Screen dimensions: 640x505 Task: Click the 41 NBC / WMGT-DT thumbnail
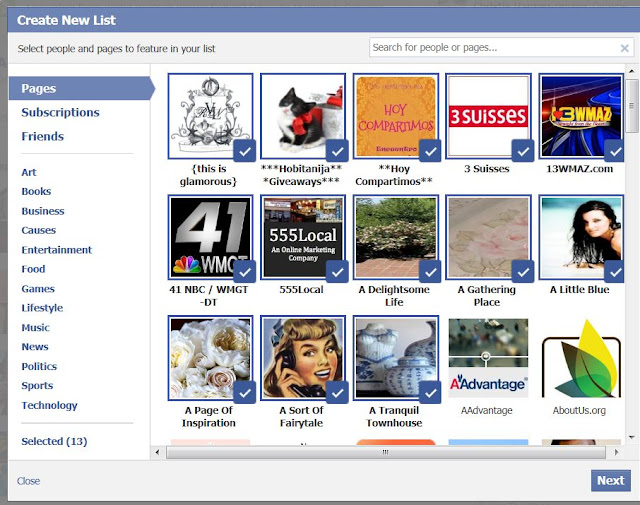click(x=210, y=237)
